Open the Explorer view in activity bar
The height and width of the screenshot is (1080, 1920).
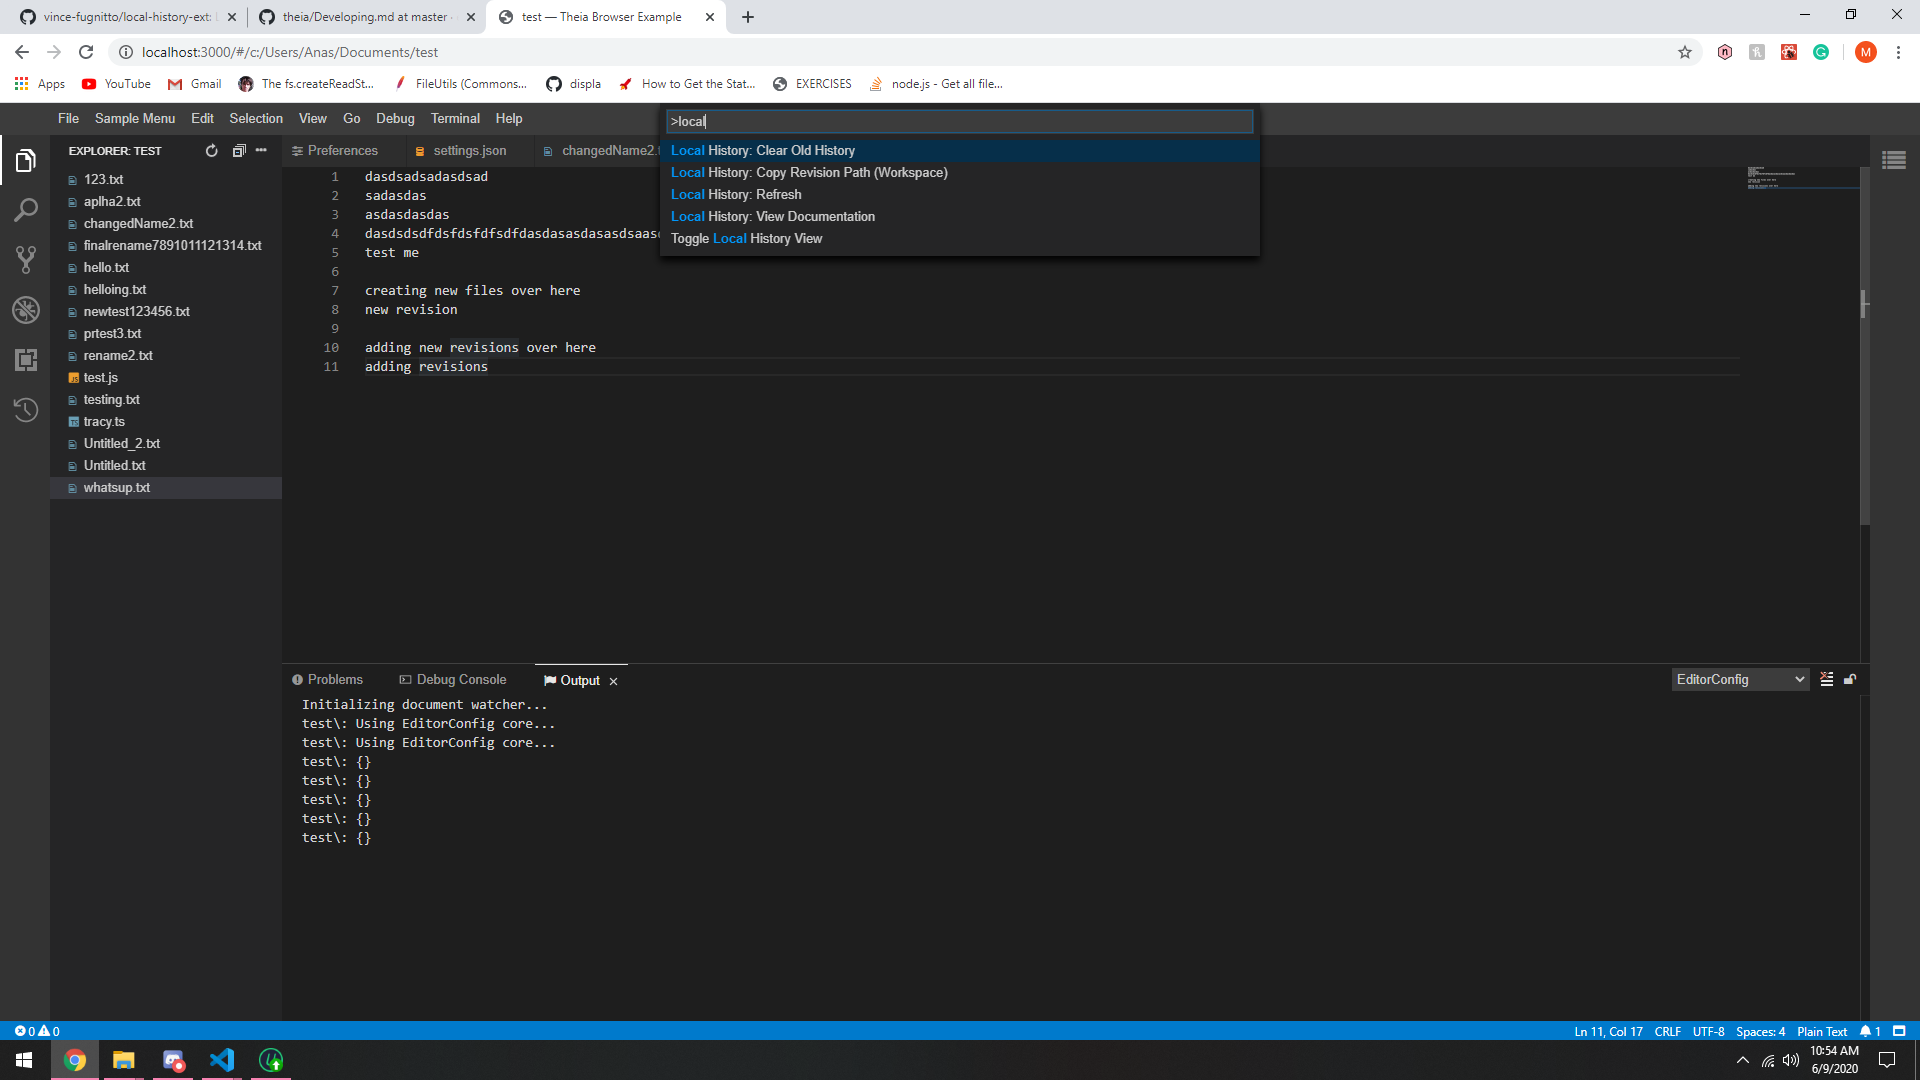[x=27, y=160]
